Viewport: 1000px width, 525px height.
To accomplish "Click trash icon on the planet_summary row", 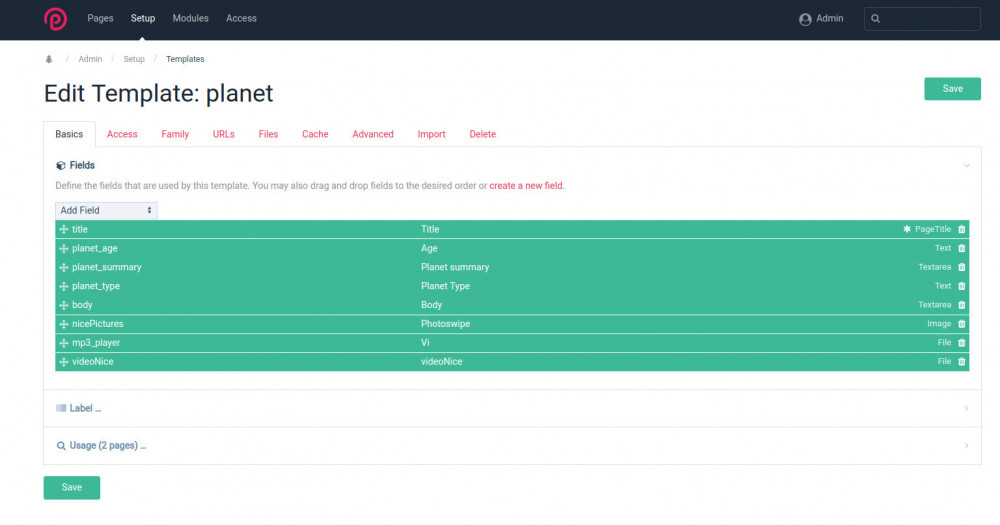I will pos(962,267).
